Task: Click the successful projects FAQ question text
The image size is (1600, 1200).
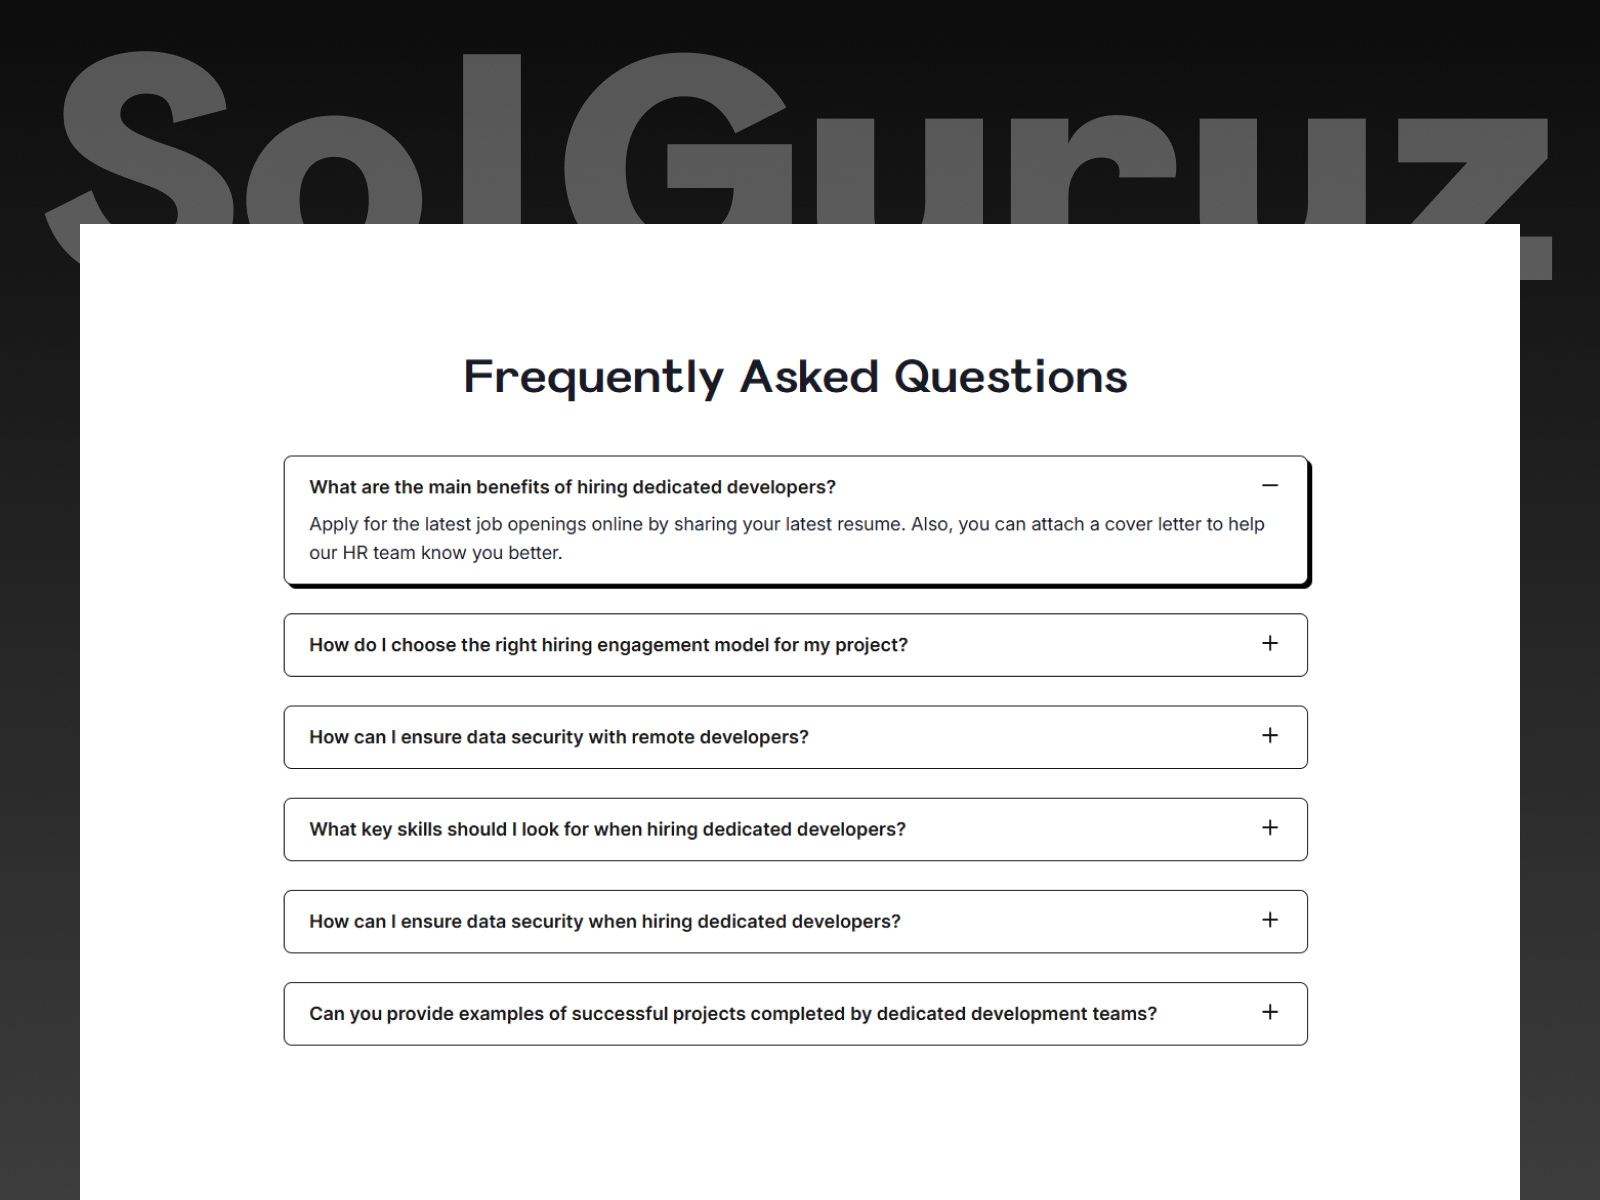Action: pos(733,1013)
